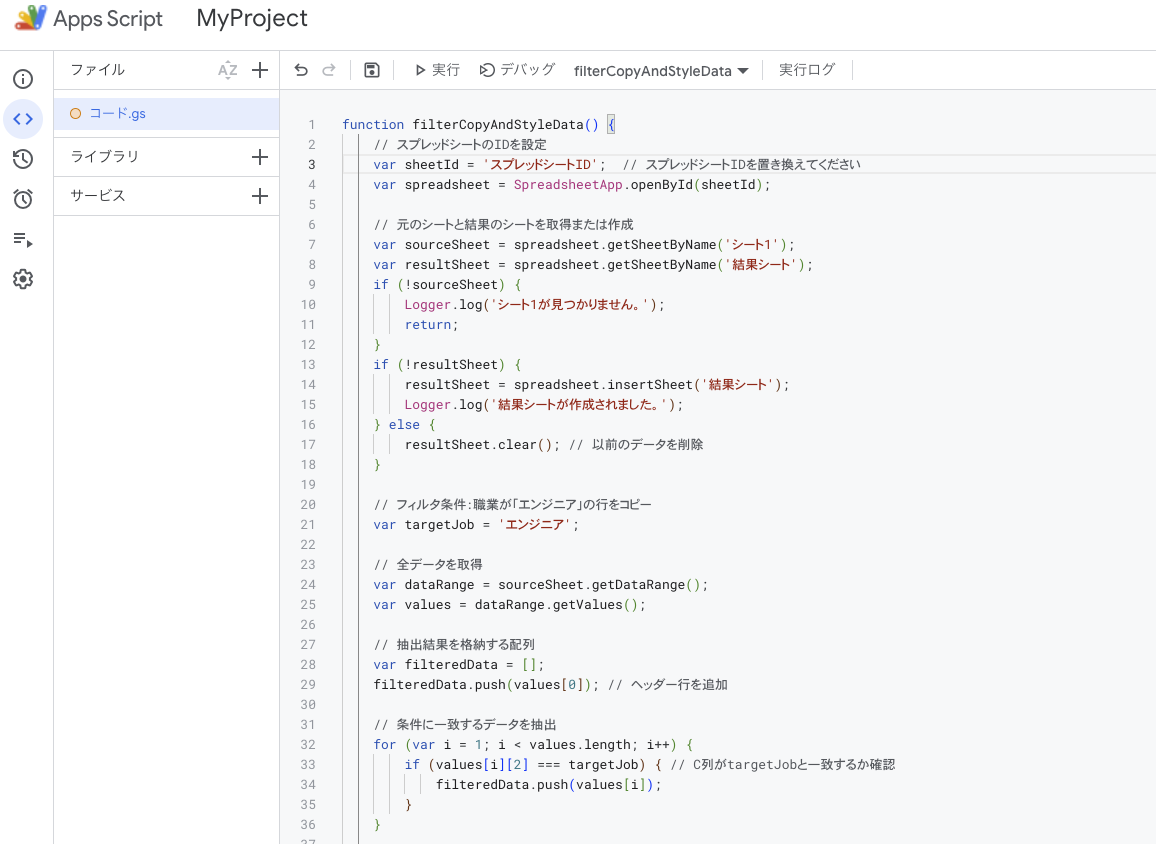Click insertSheet on line 14
1156x844 pixels.
[650, 384]
